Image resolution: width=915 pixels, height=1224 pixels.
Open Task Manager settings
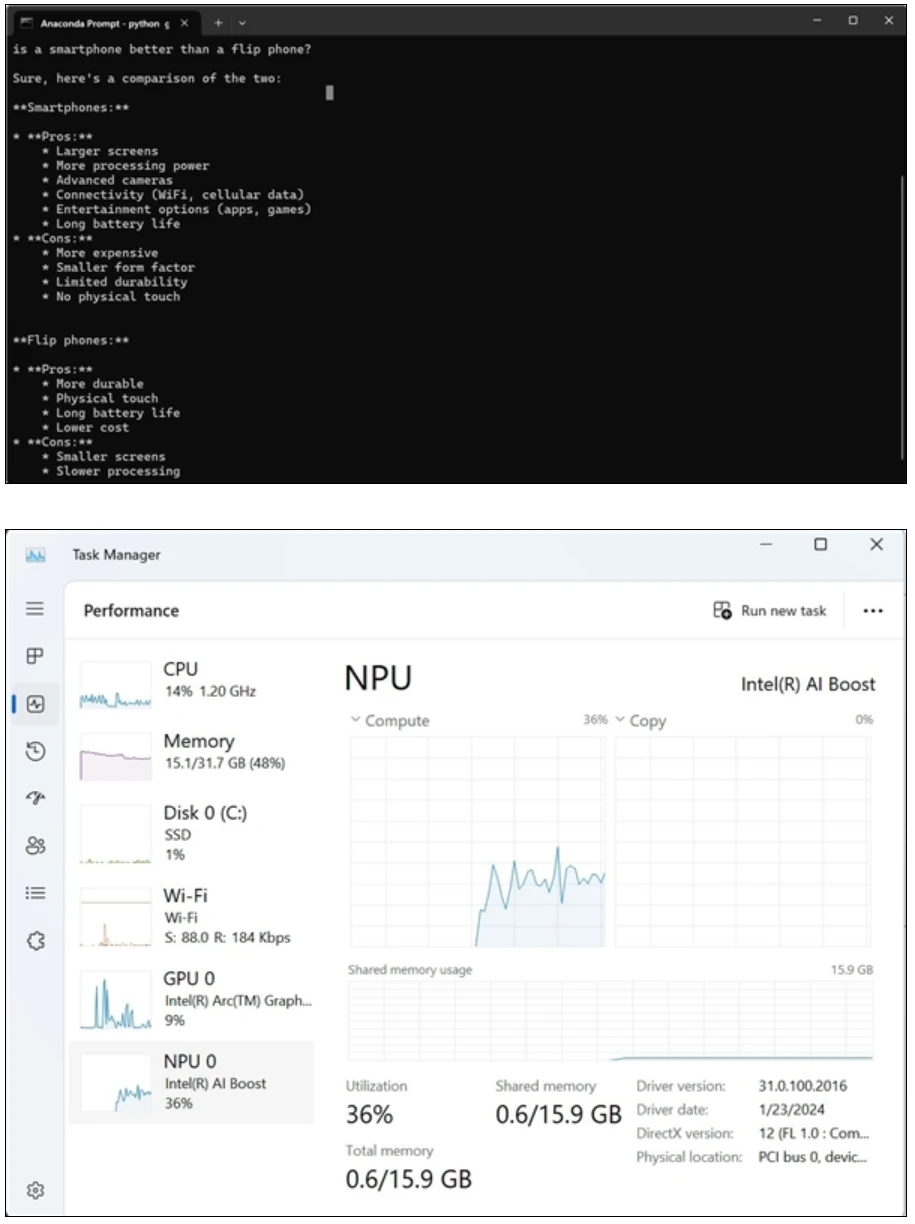click(x=35, y=1190)
